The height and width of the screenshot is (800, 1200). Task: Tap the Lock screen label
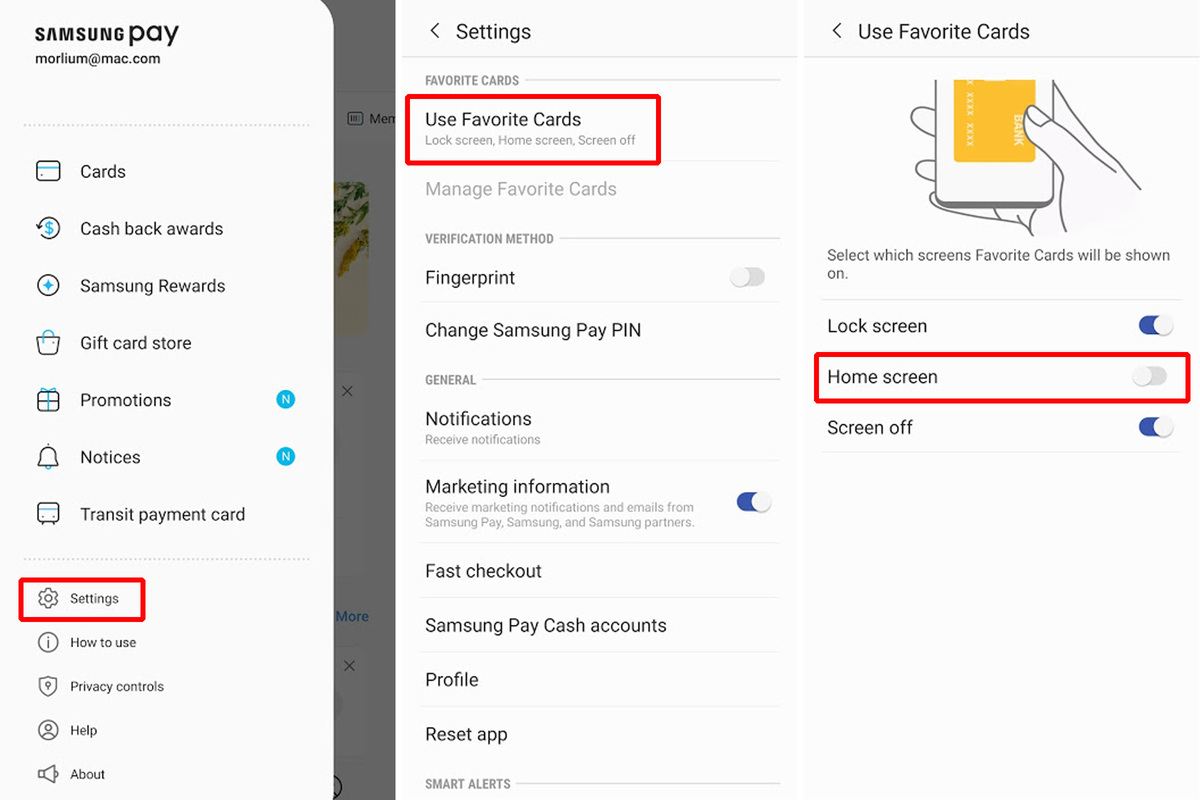tap(877, 326)
